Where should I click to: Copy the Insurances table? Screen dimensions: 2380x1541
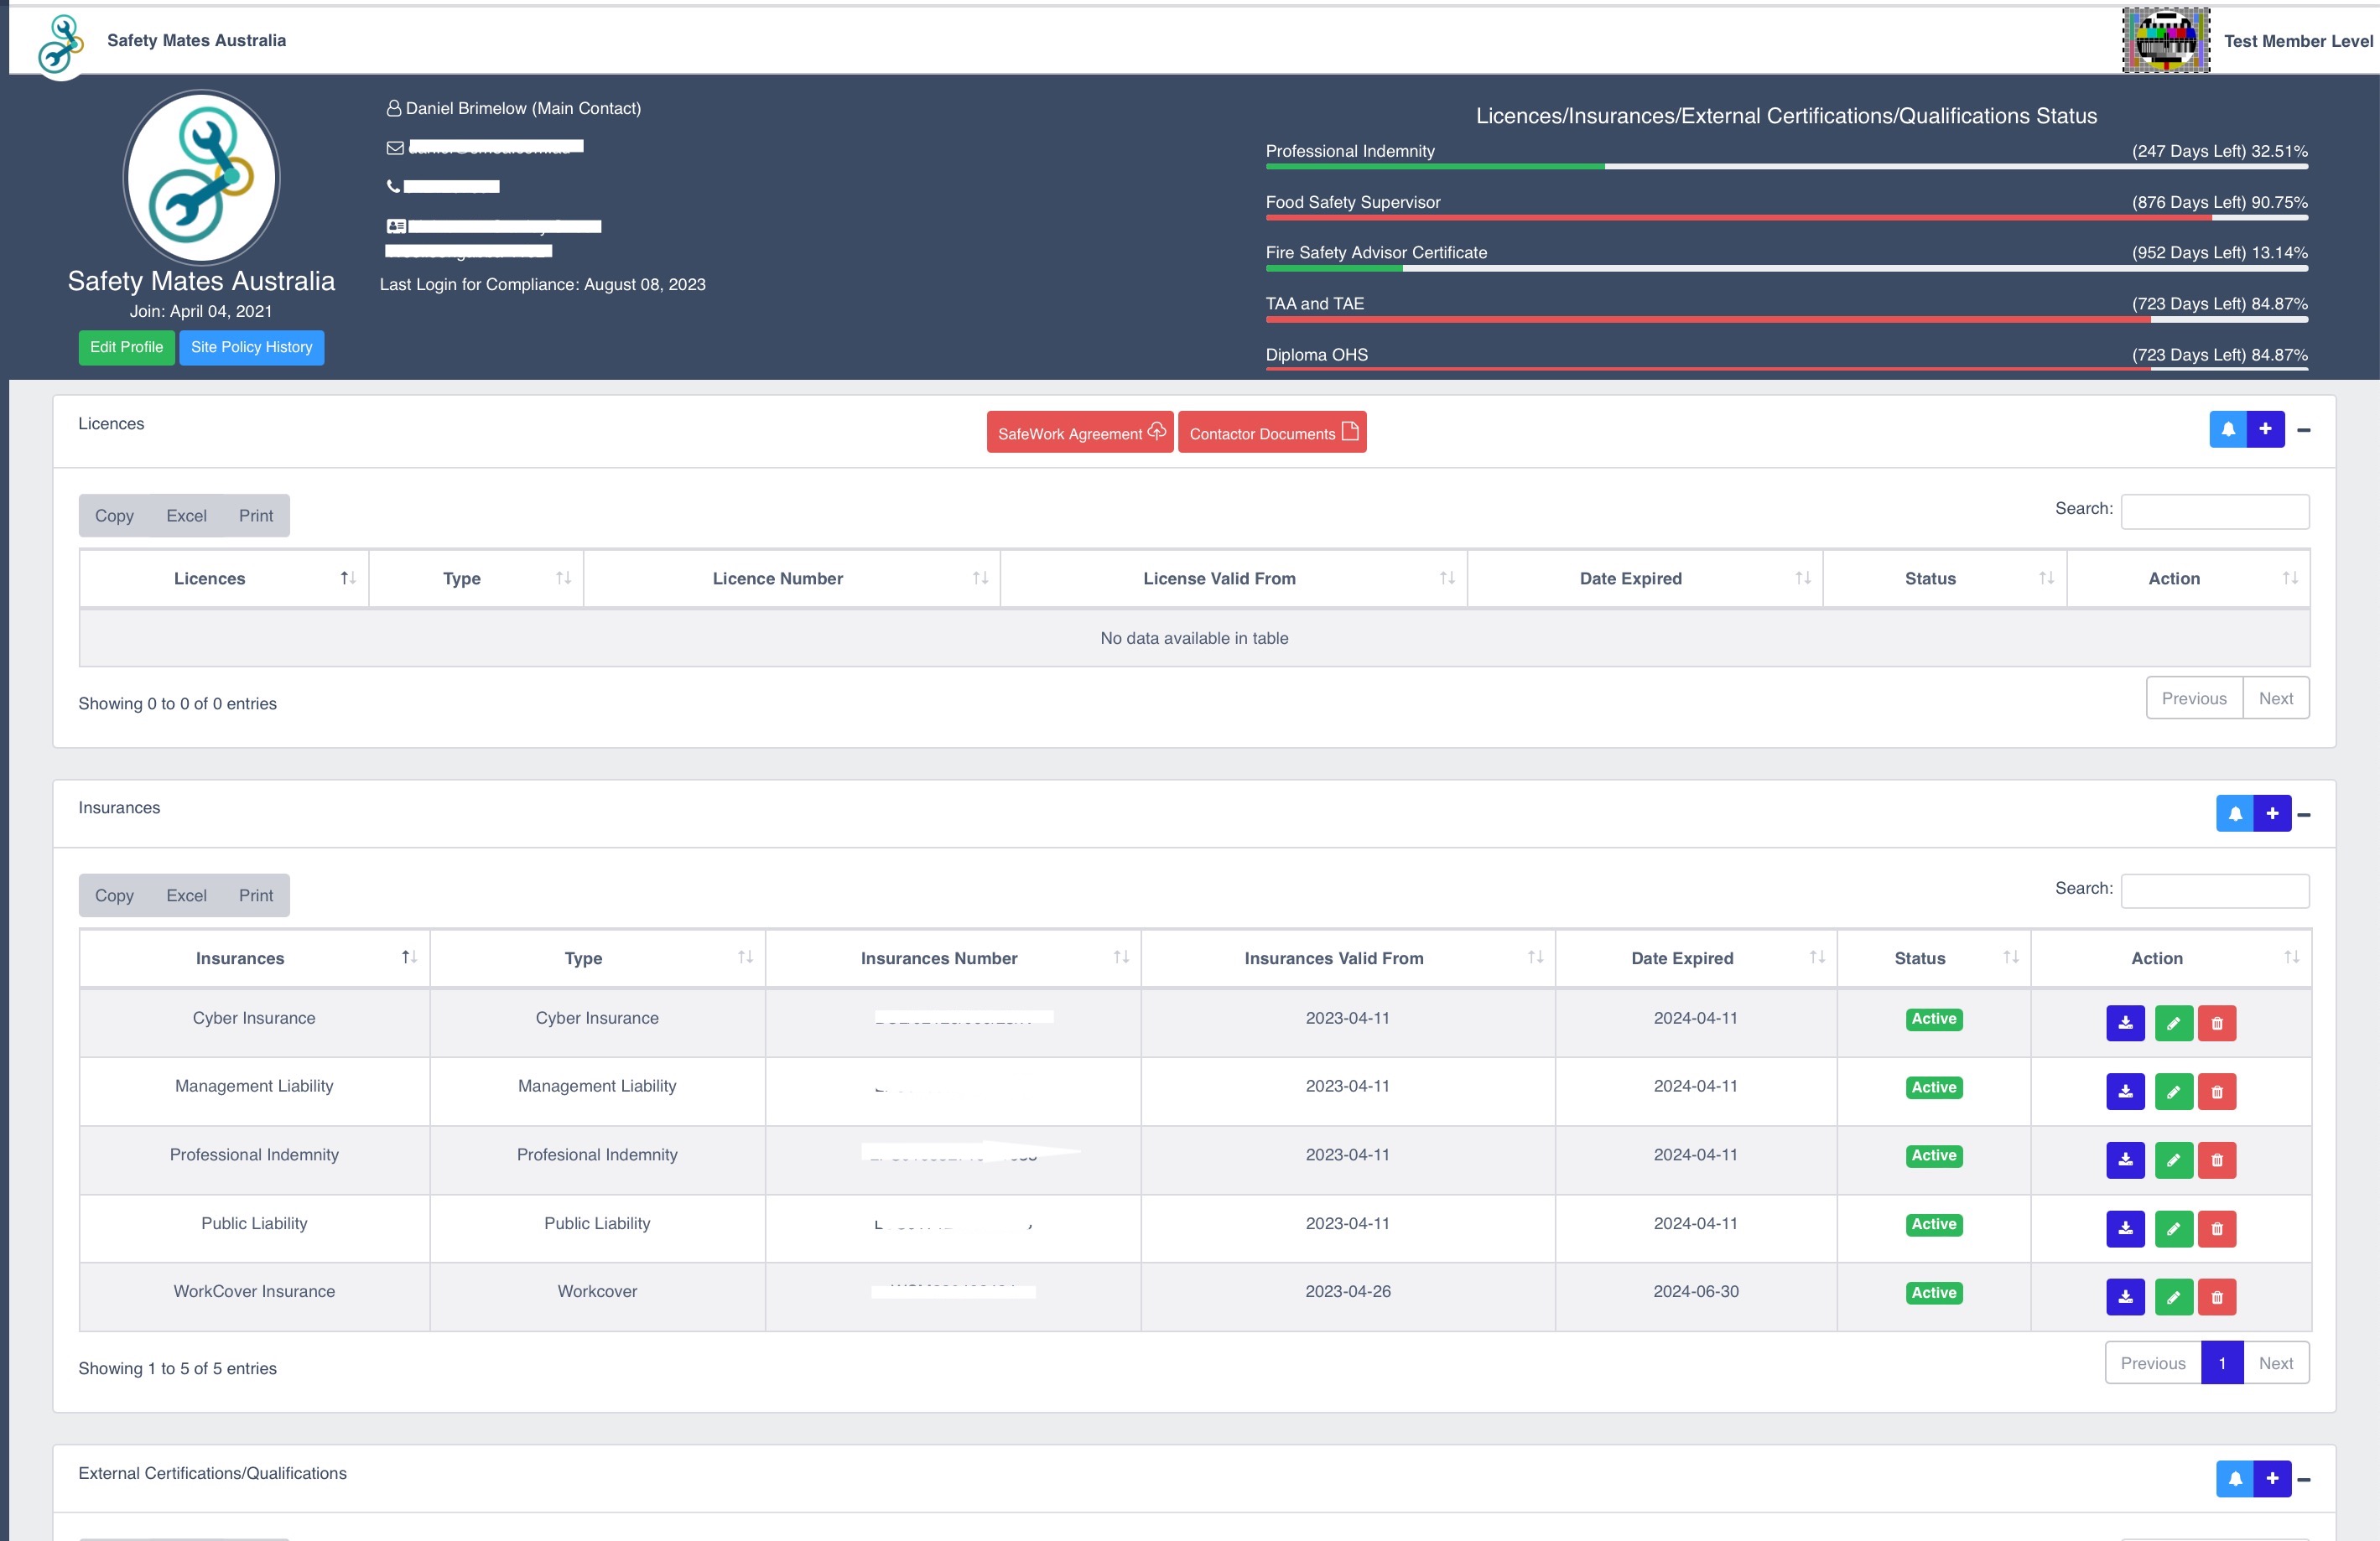coord(114,896)
